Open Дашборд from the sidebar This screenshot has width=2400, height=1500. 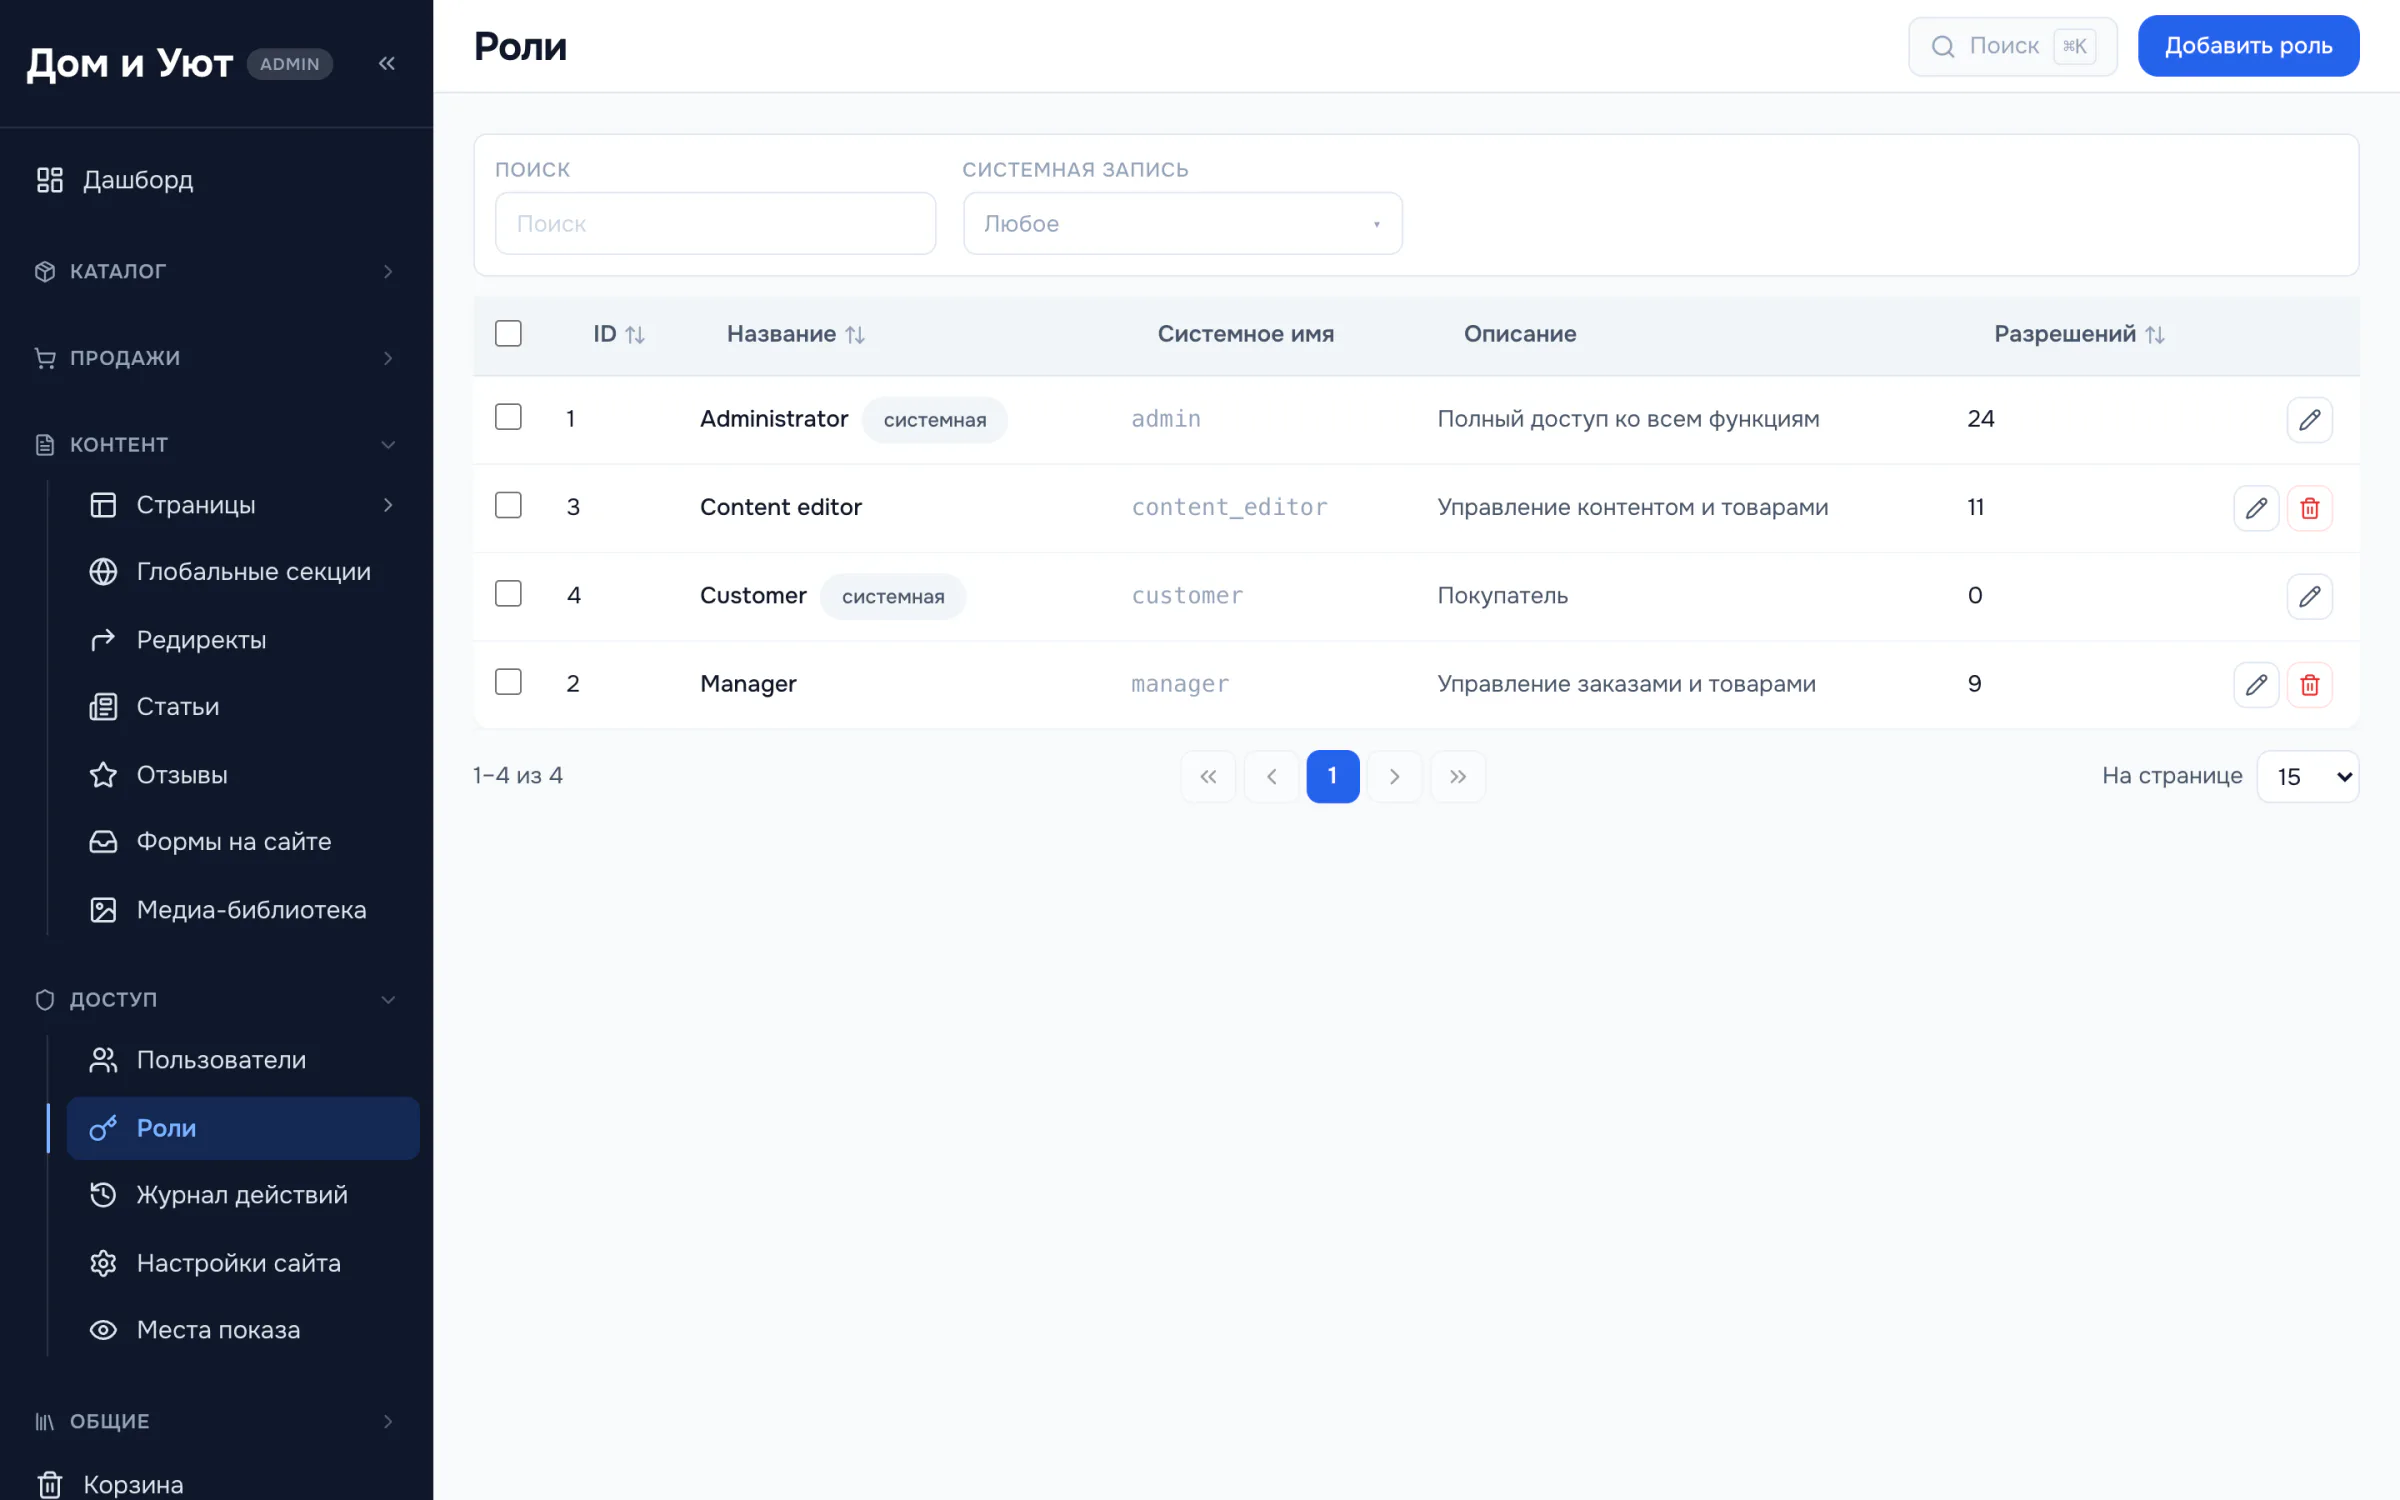(216, 180)
